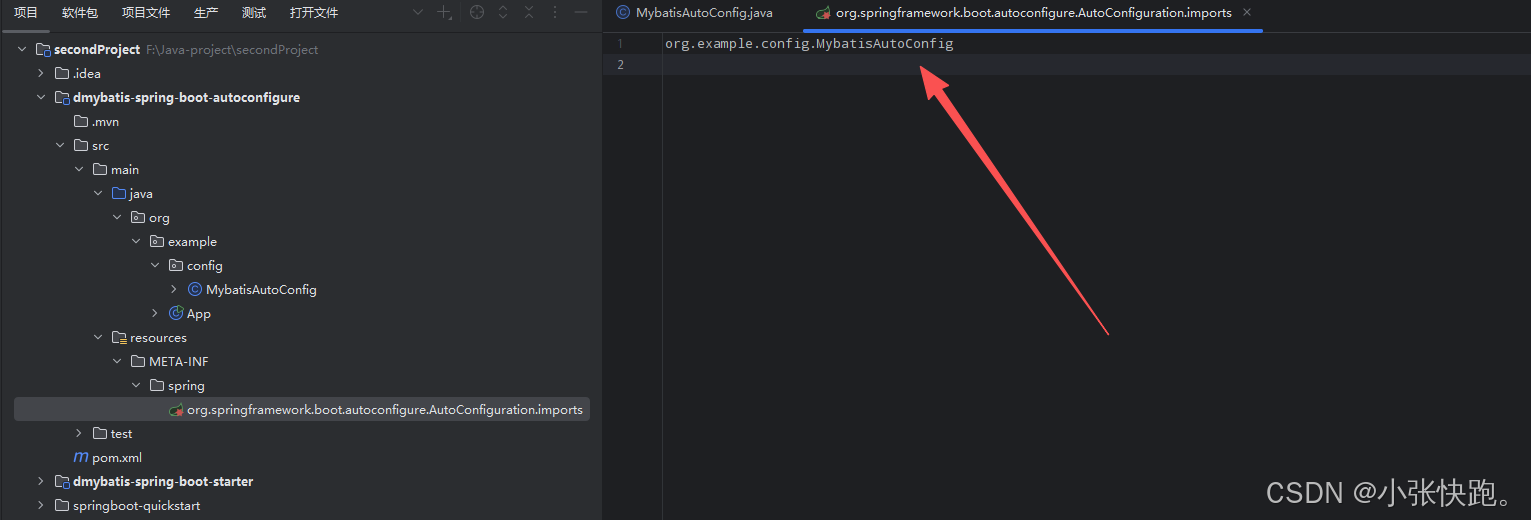
Task: Click the class icon on MybatisAutoConfig.java tab
Action: click(622, 13)
